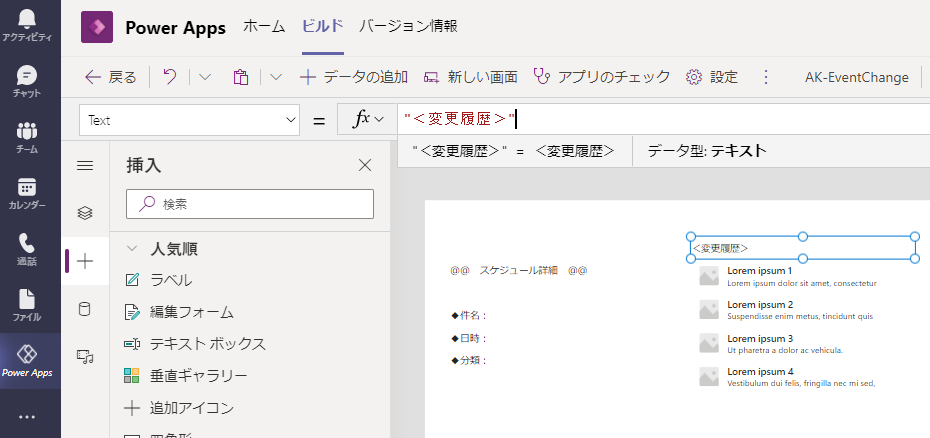
Task: Open more apps ellipsis in sidebar
Action: pos(27,417)
